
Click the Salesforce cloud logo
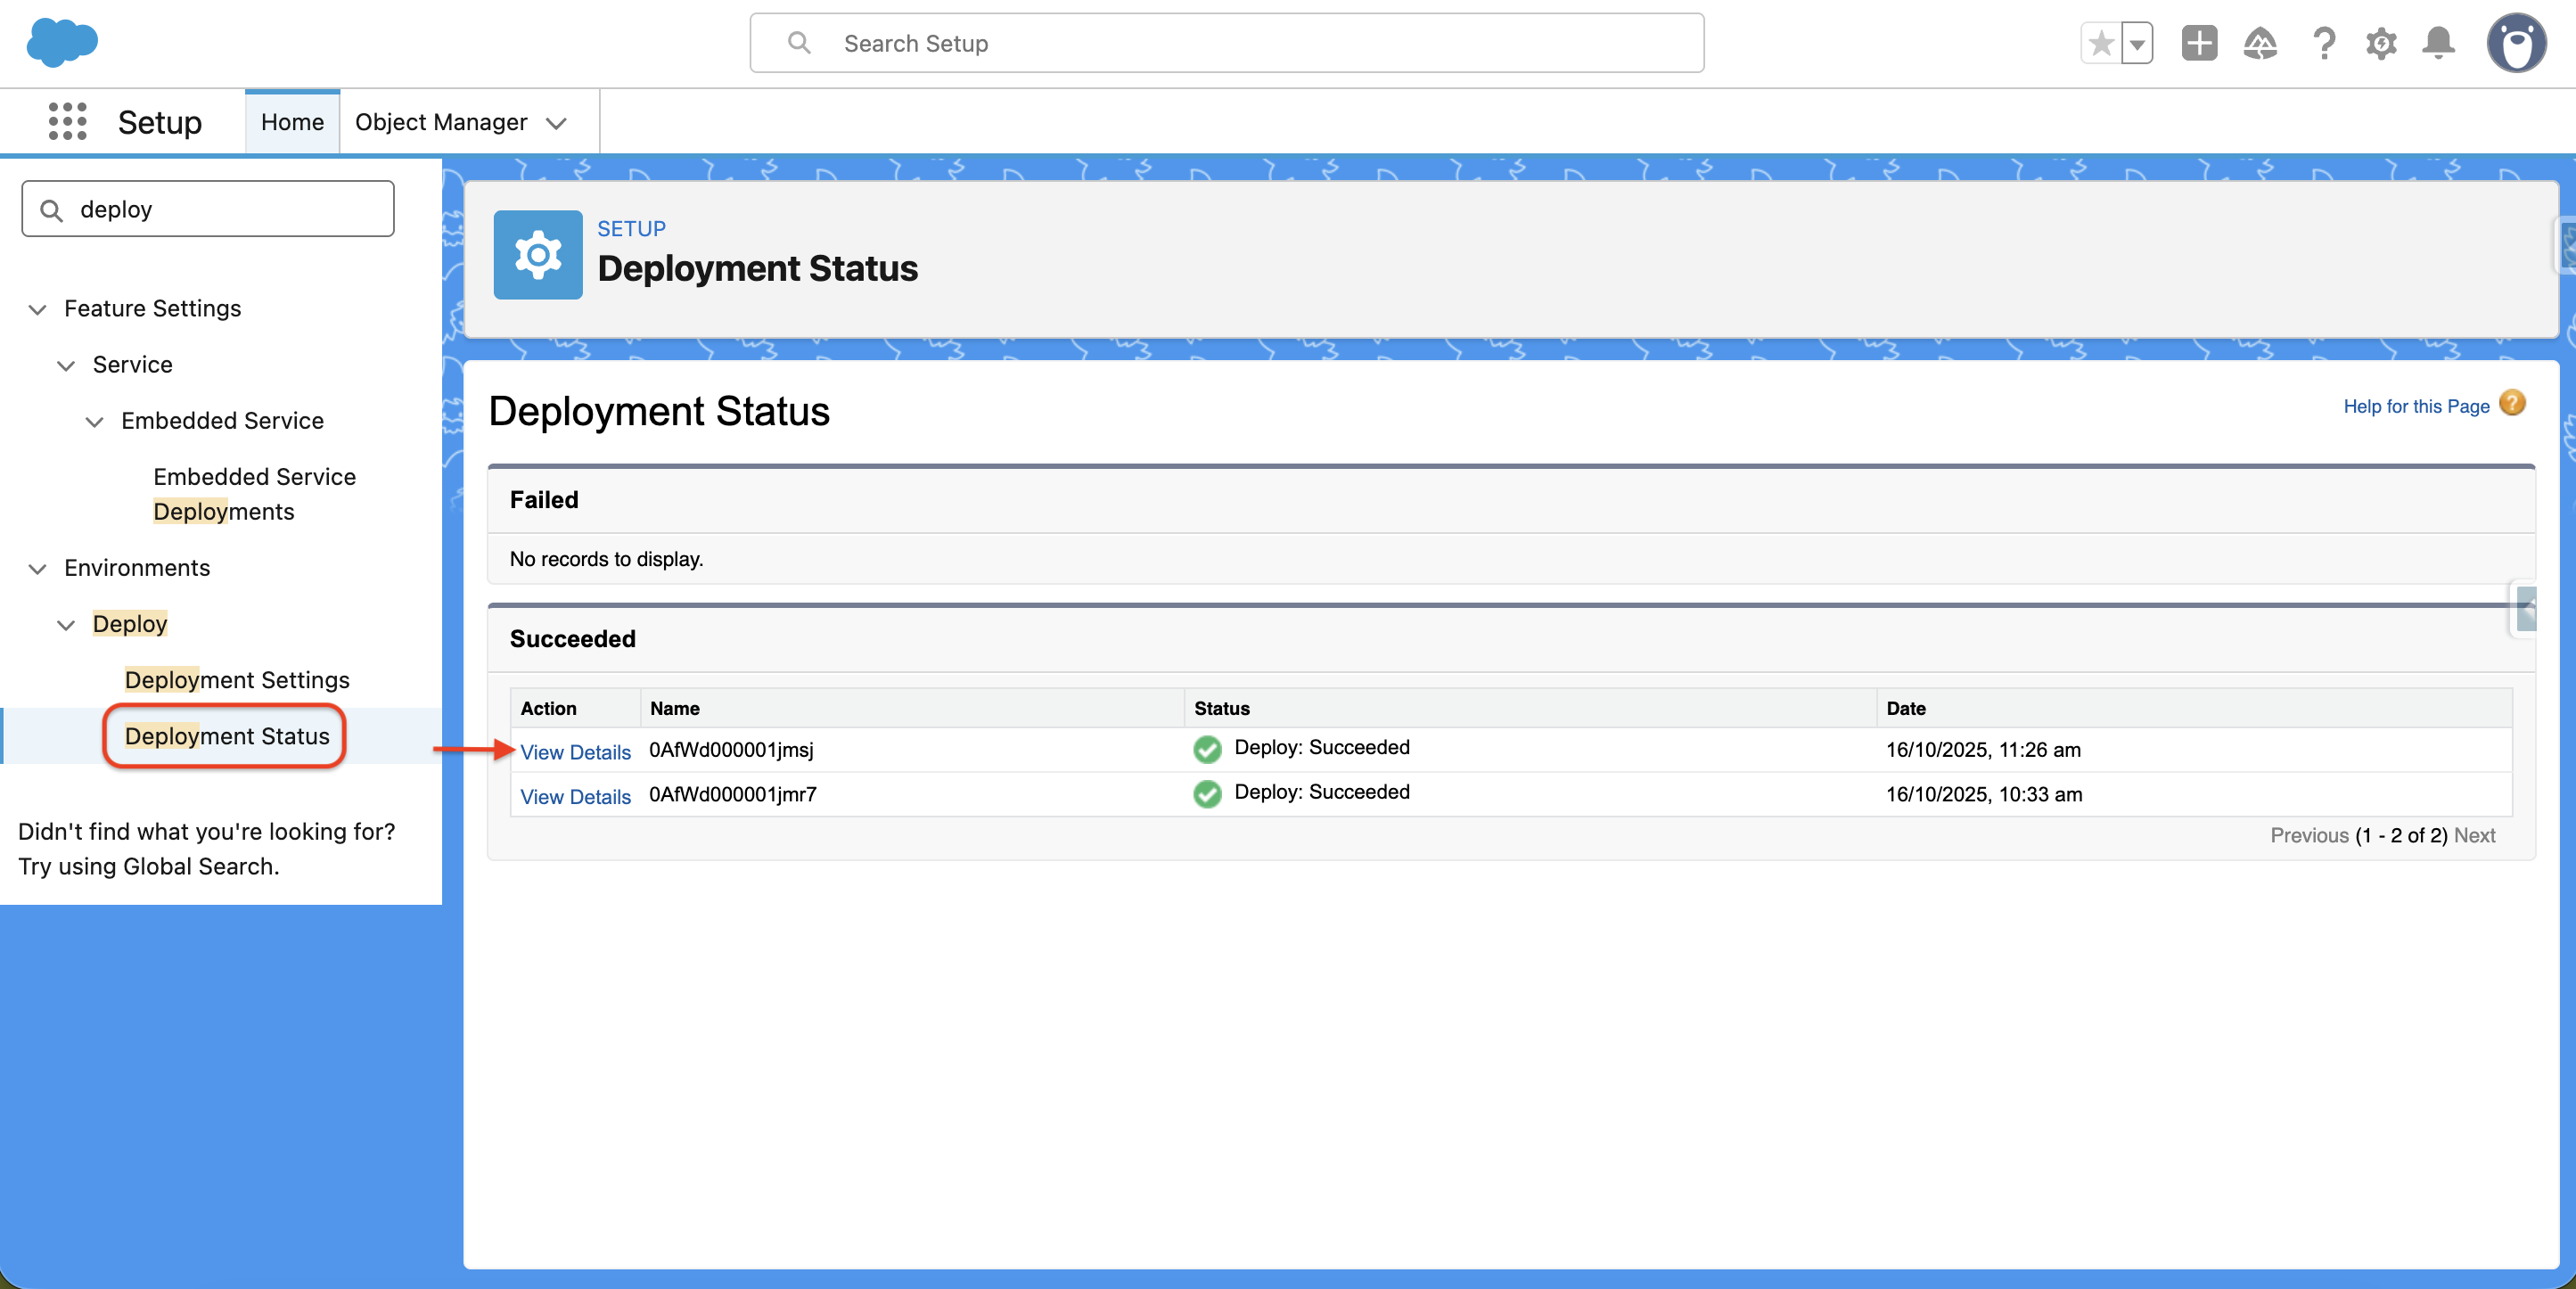[x=62, y=43]
